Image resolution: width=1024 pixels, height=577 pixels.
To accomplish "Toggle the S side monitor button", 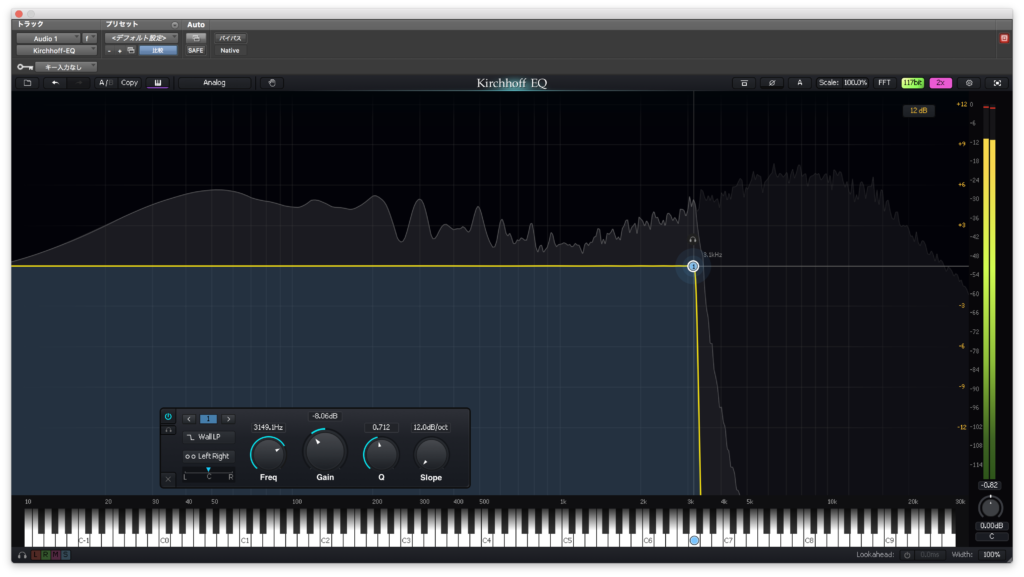I will [x=65, y=555].
